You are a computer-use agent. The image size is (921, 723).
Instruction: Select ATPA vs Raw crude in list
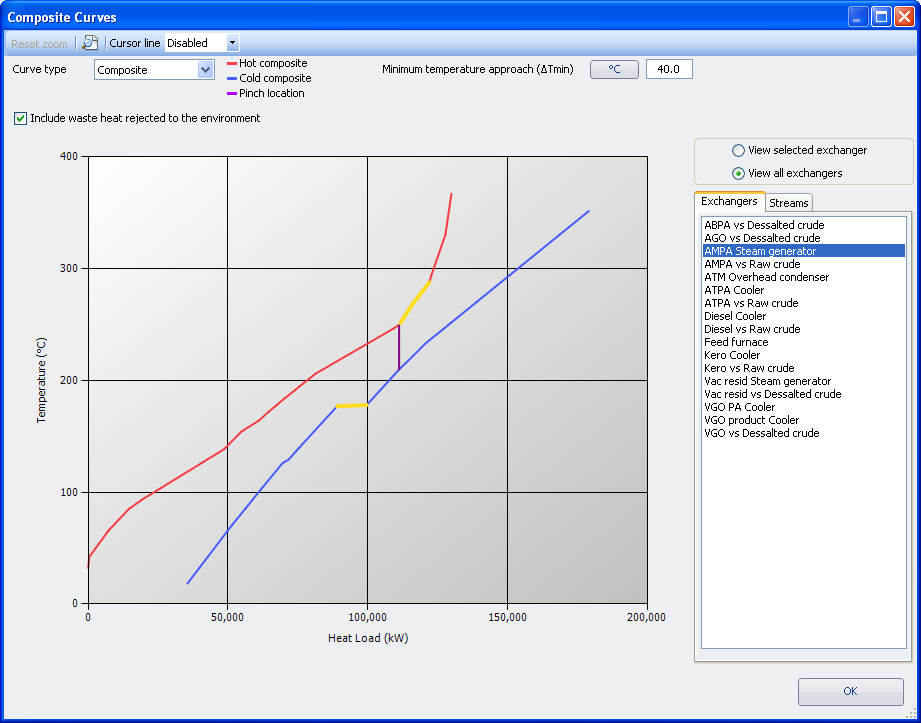click(x=804, y=303)
